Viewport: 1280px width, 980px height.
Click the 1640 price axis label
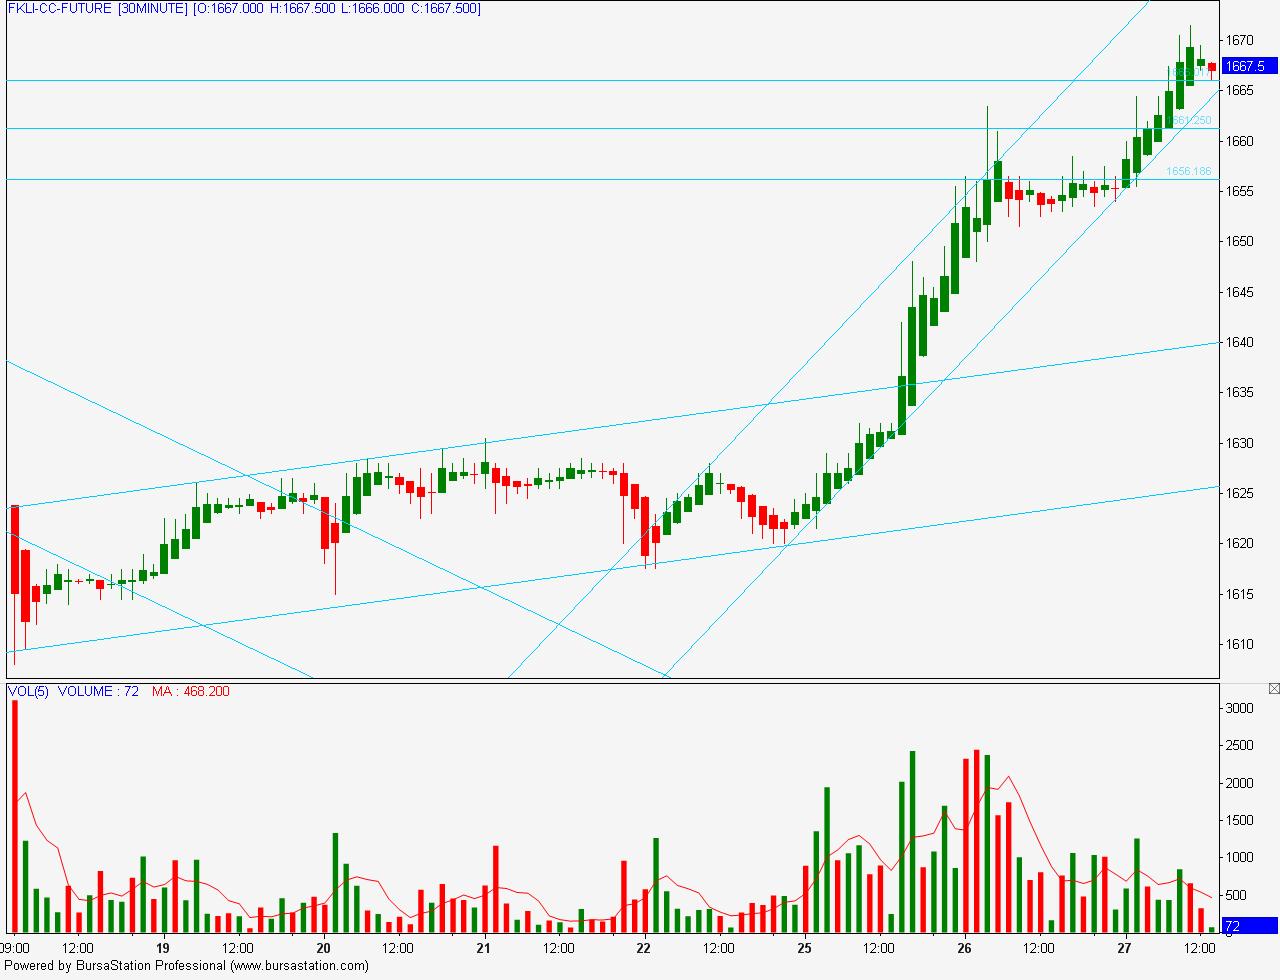tap(1240, 342)
